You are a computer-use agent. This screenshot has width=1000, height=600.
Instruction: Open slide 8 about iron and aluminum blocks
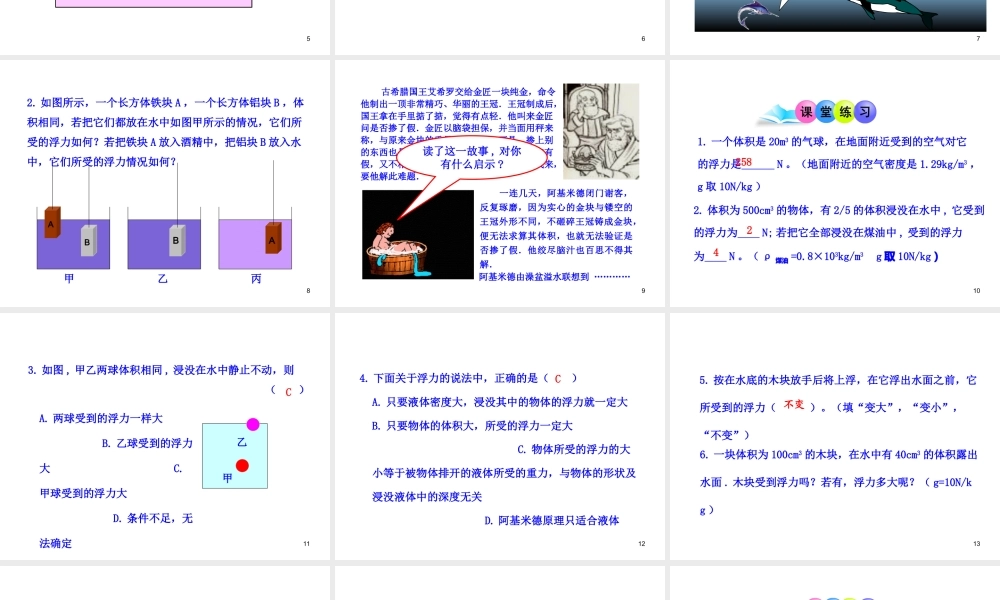coord(165,183)
